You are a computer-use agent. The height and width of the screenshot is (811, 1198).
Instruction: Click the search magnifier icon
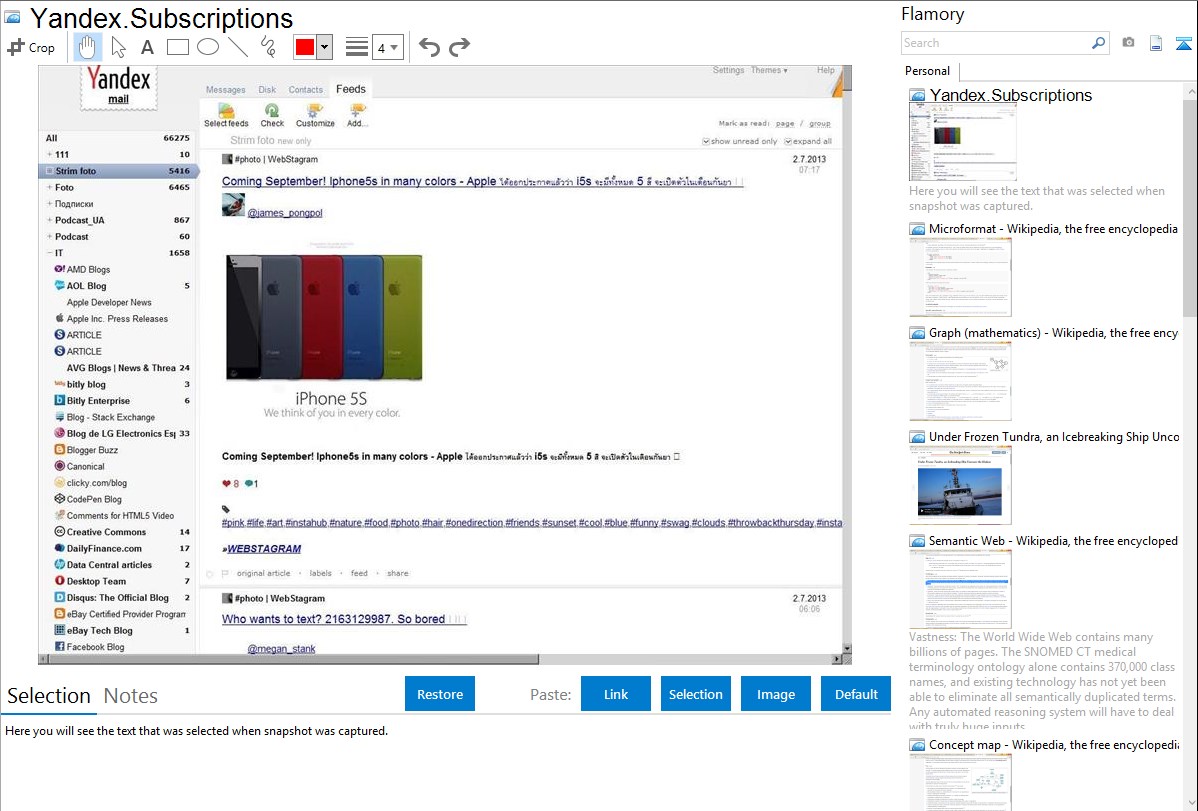click(x=1098, y=43)
